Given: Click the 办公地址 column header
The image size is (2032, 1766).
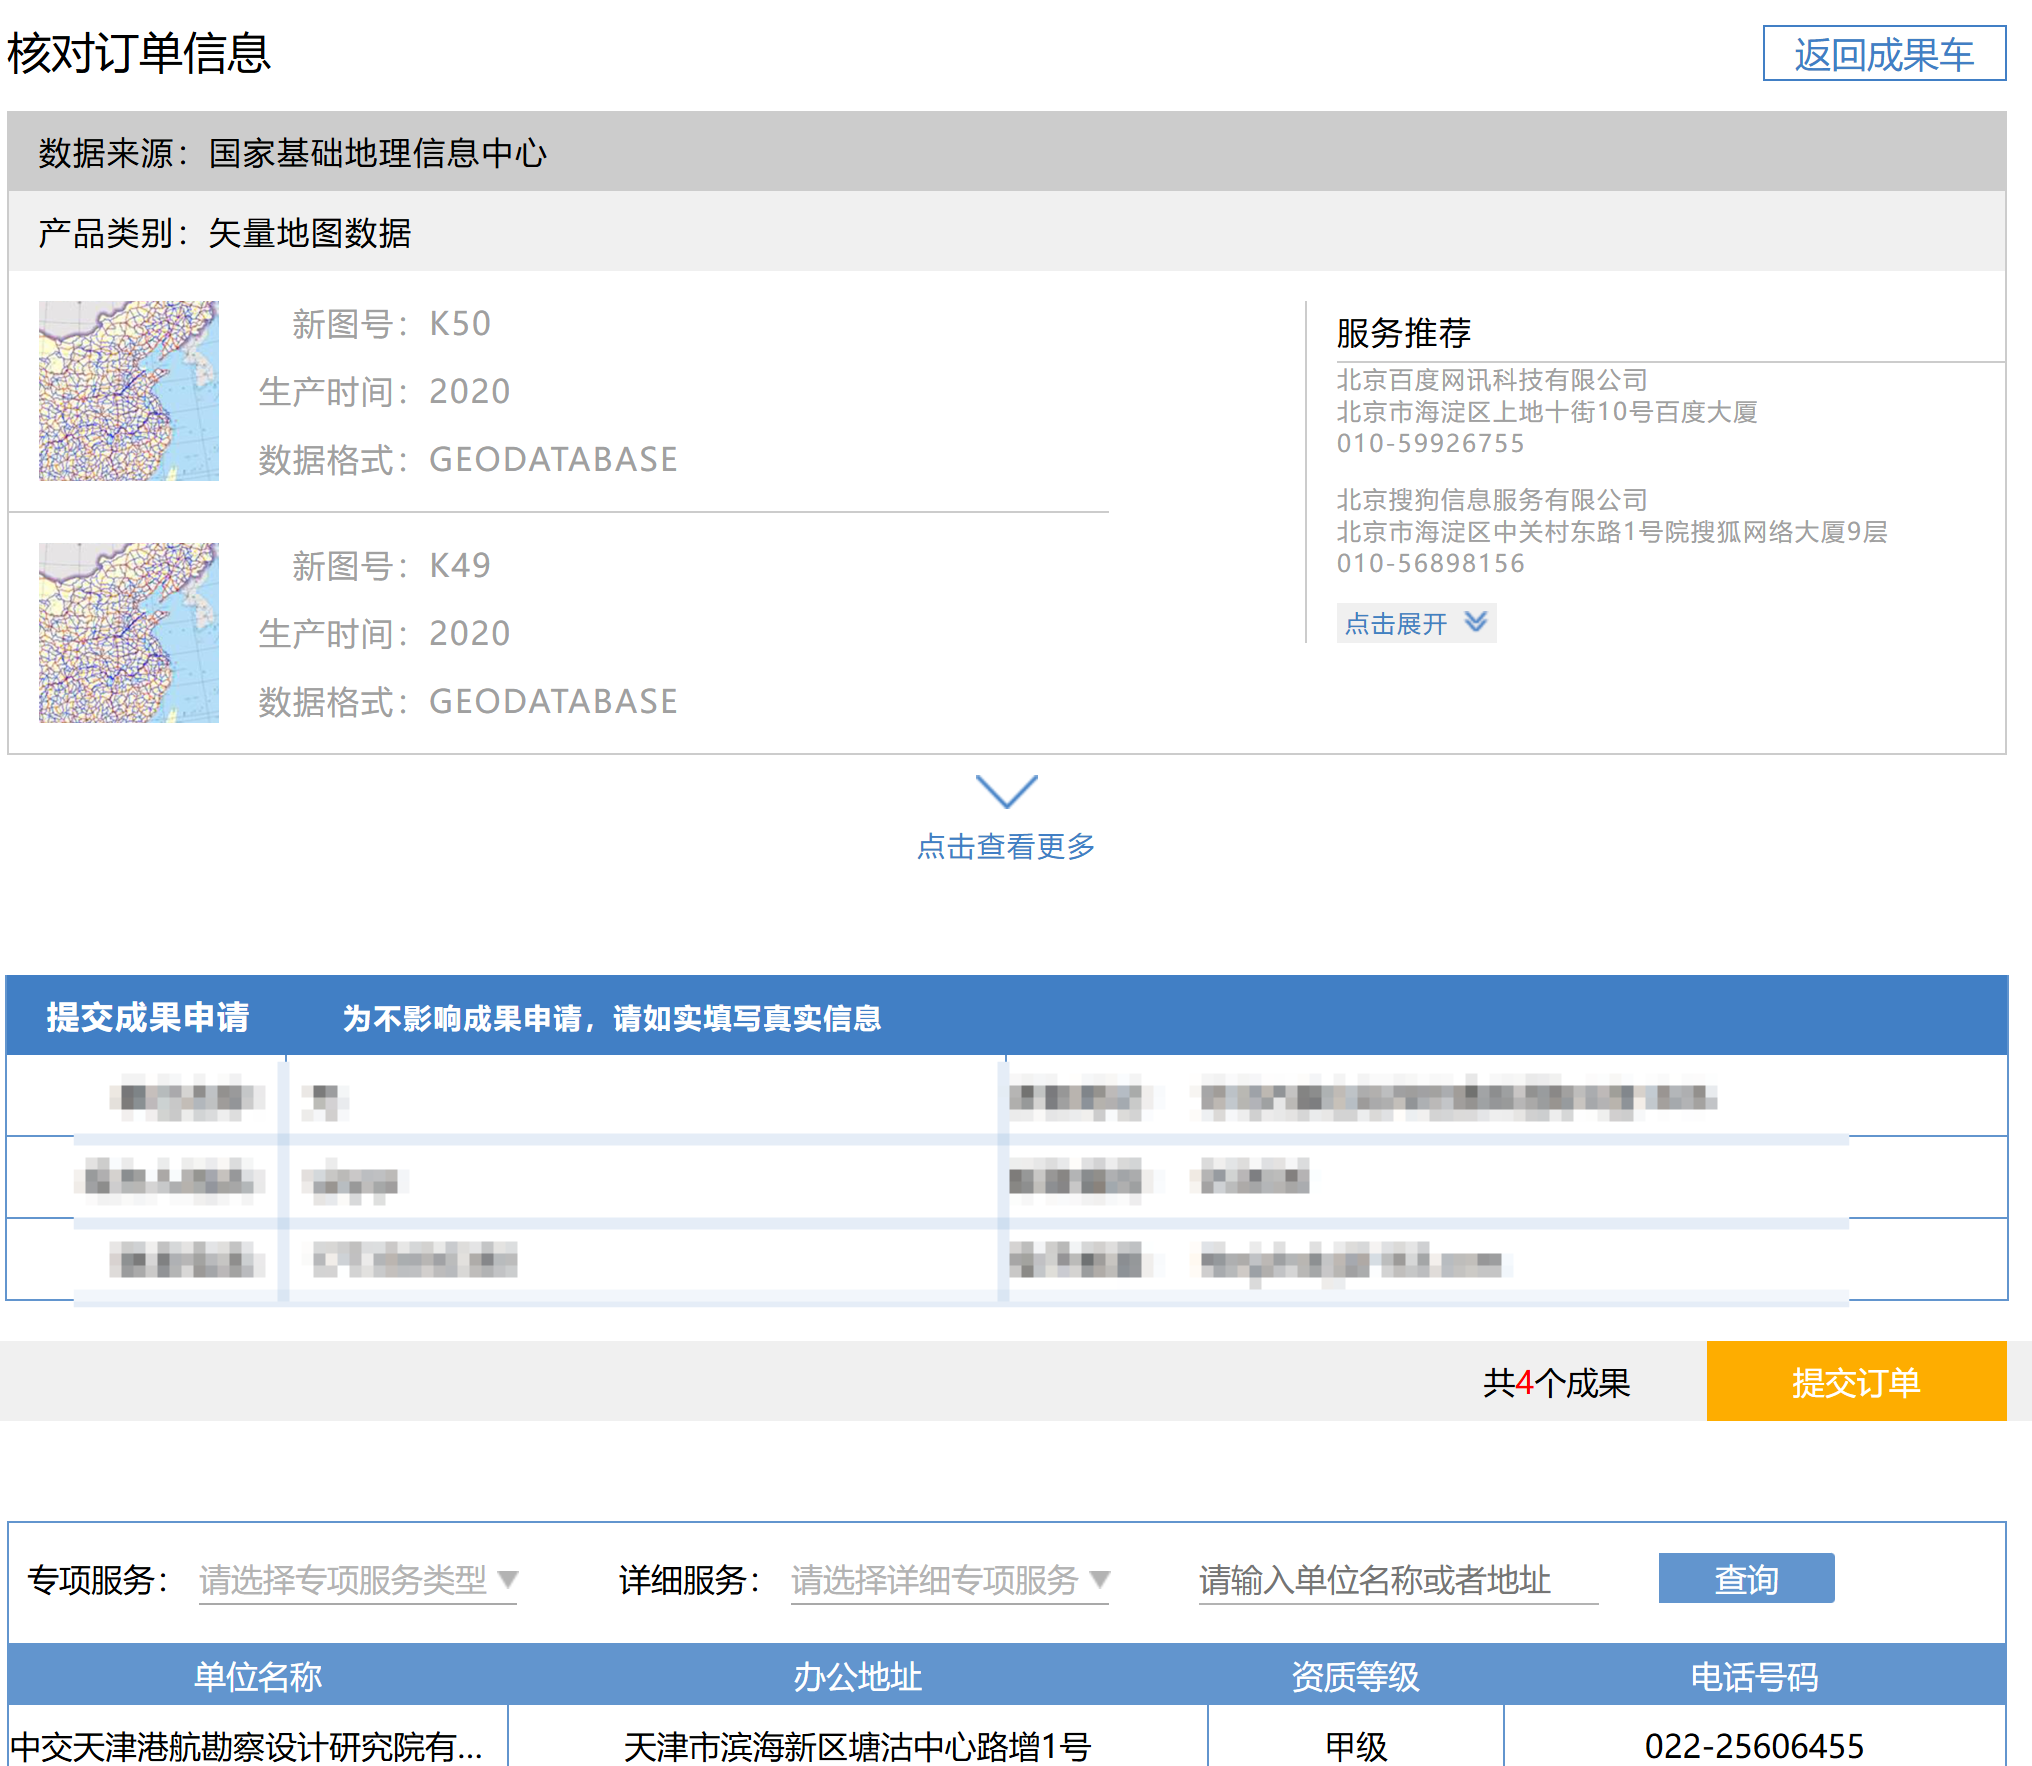Looking at the screenshot, I should tap(857, 1676).
